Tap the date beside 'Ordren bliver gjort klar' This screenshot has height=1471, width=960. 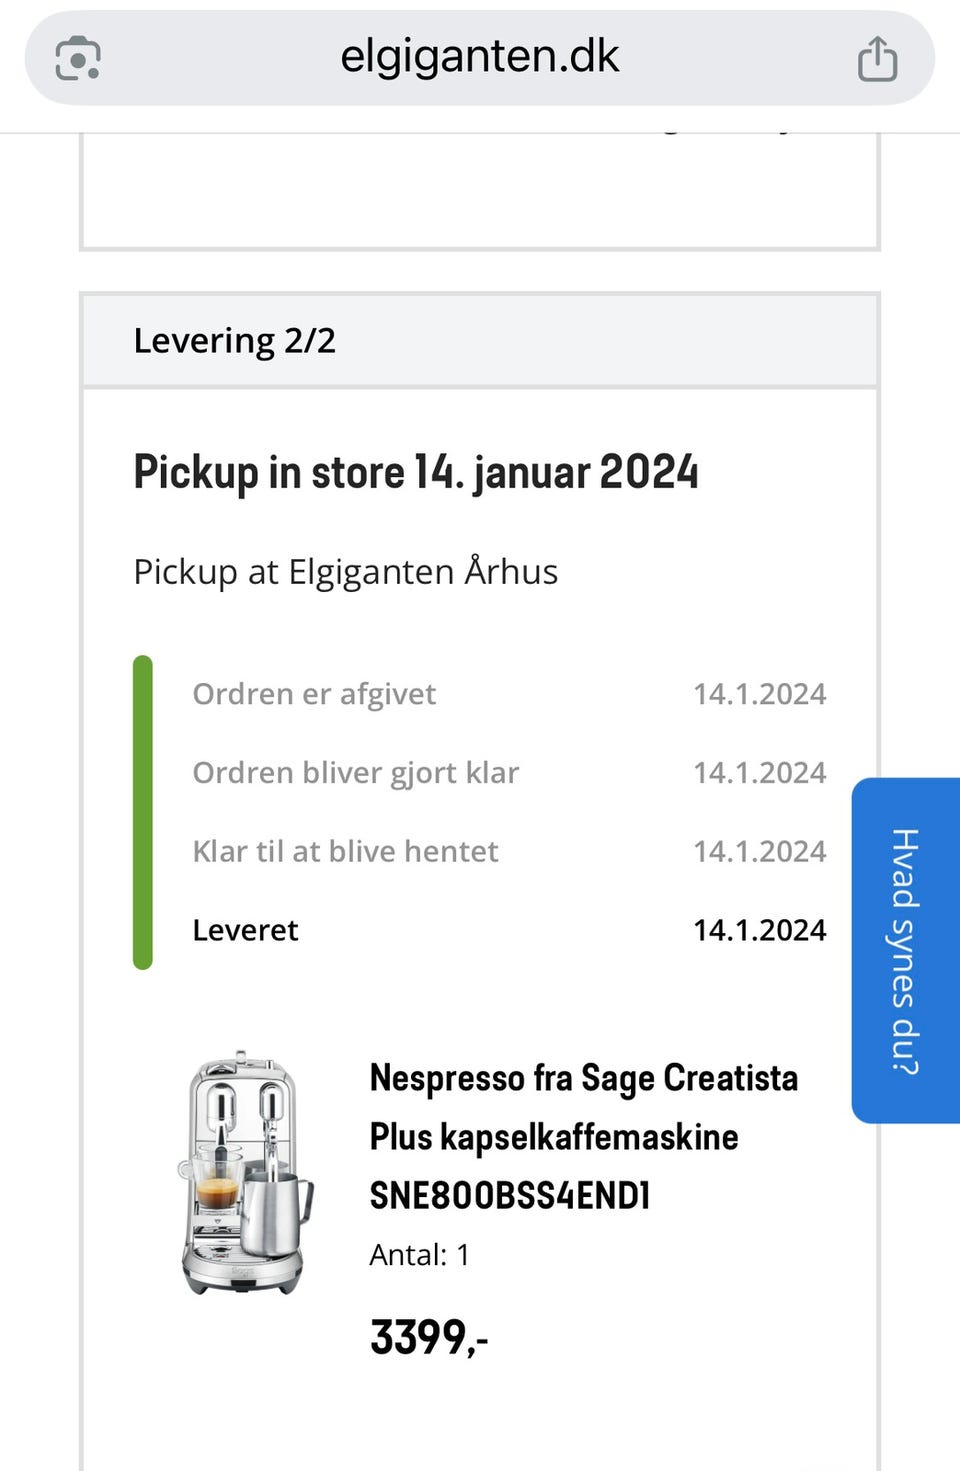coord(759,773)
